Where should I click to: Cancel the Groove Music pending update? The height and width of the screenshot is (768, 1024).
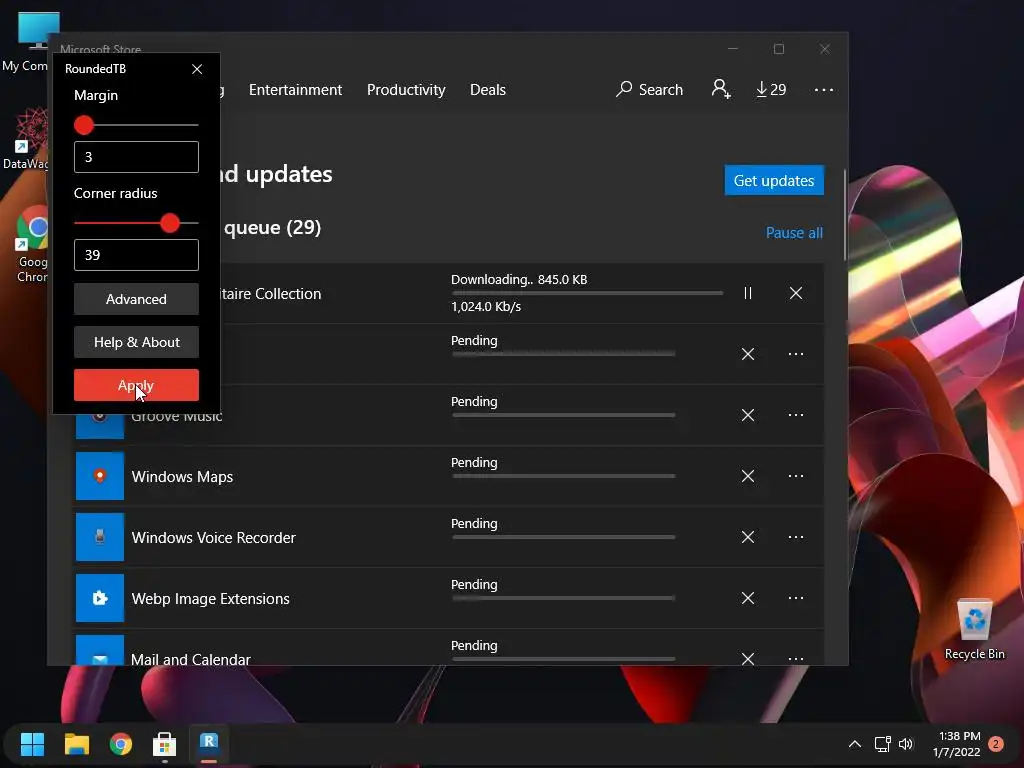click(748, 415)
